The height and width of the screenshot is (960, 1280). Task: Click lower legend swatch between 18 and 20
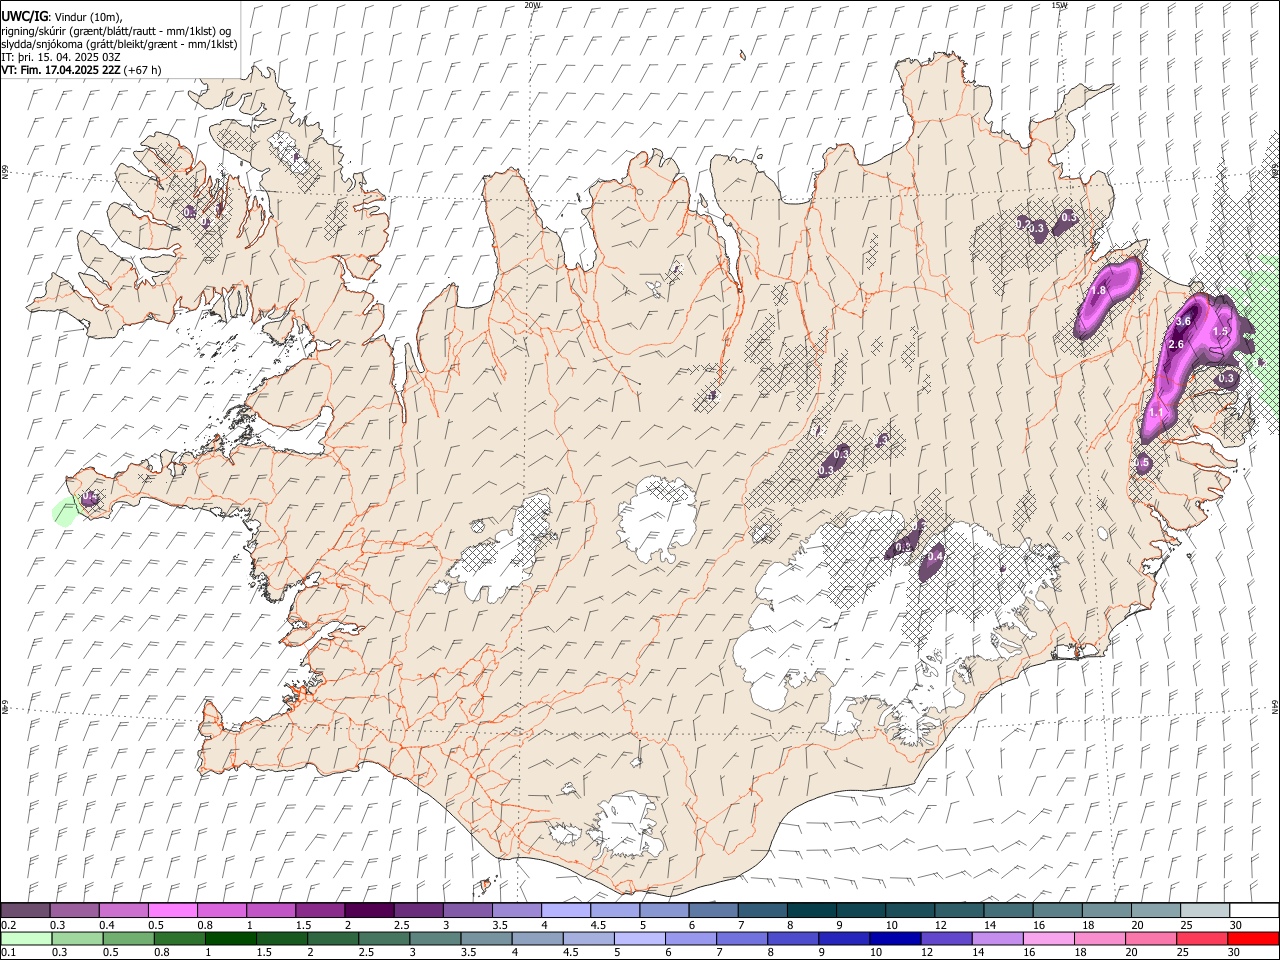point(1099,938)
